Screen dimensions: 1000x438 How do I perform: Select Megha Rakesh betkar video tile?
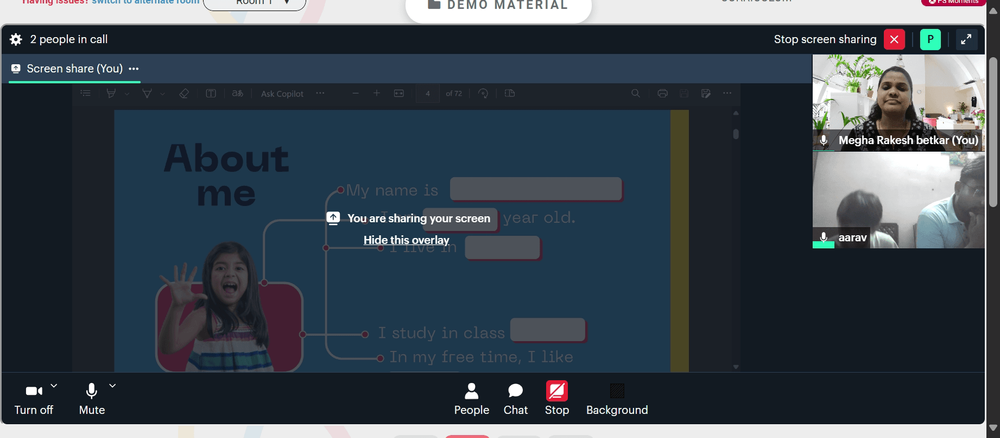coord(899,103)
